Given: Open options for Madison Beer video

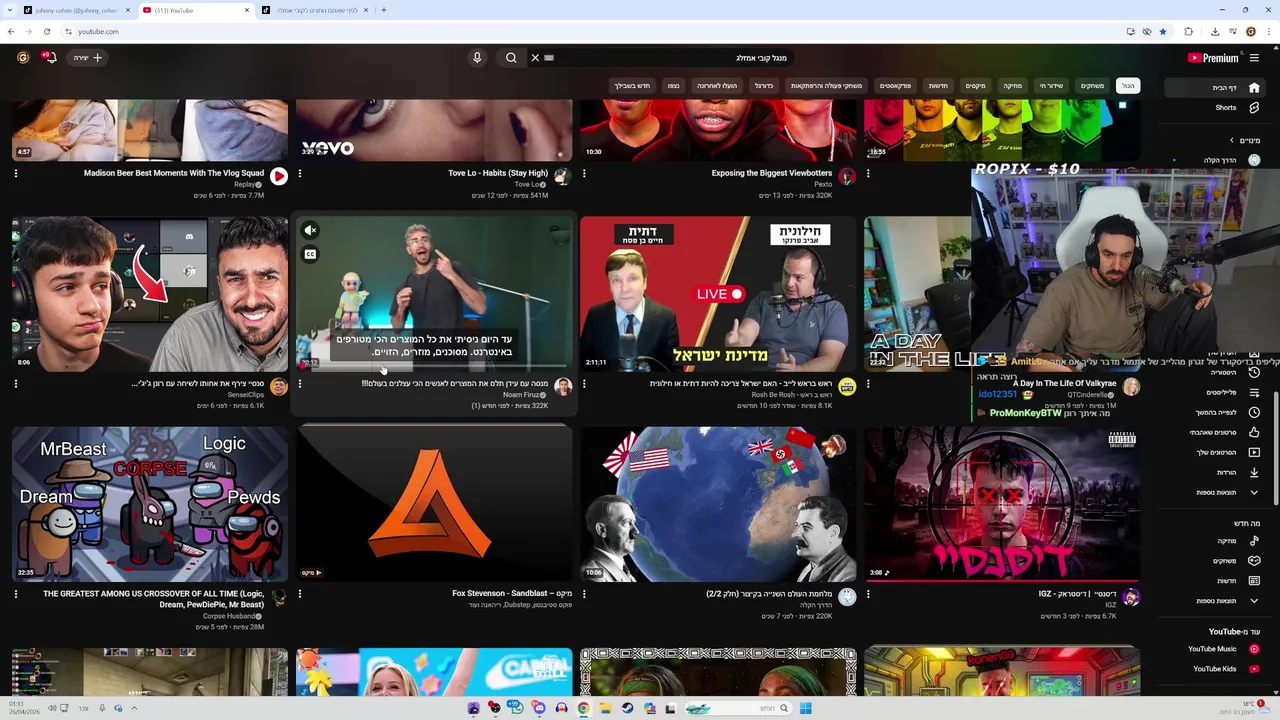Looking at the screenshot, I should tap(15, 173).
